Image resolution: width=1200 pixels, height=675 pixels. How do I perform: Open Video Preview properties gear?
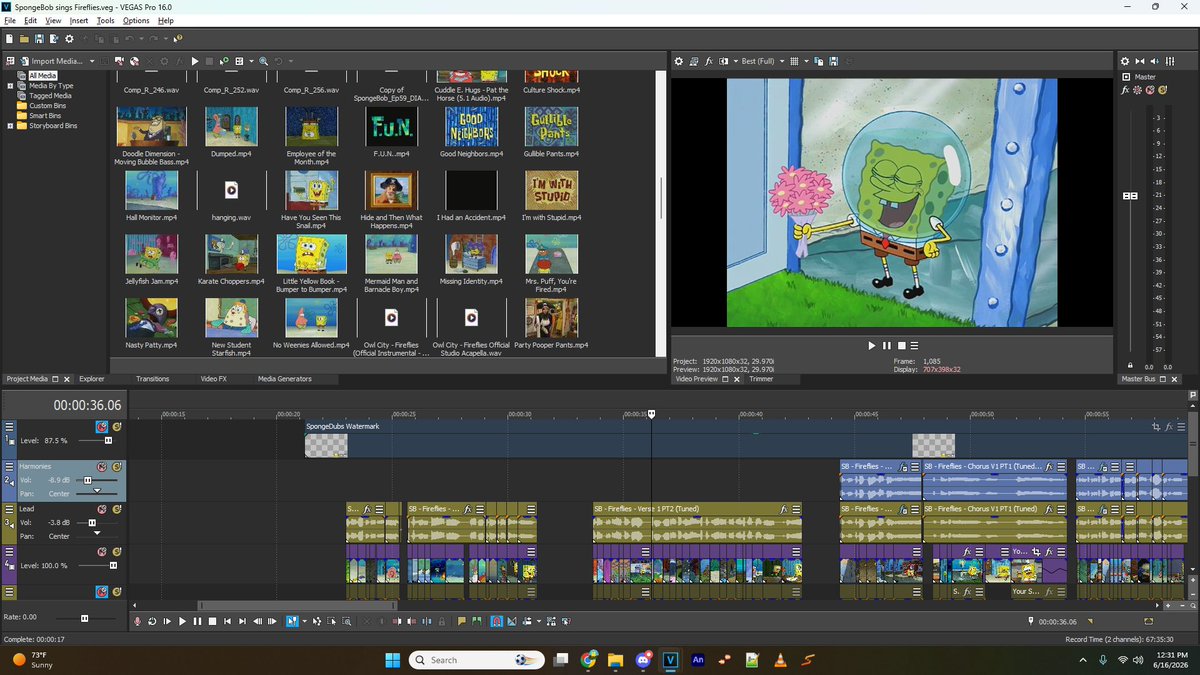pos(678,61)
